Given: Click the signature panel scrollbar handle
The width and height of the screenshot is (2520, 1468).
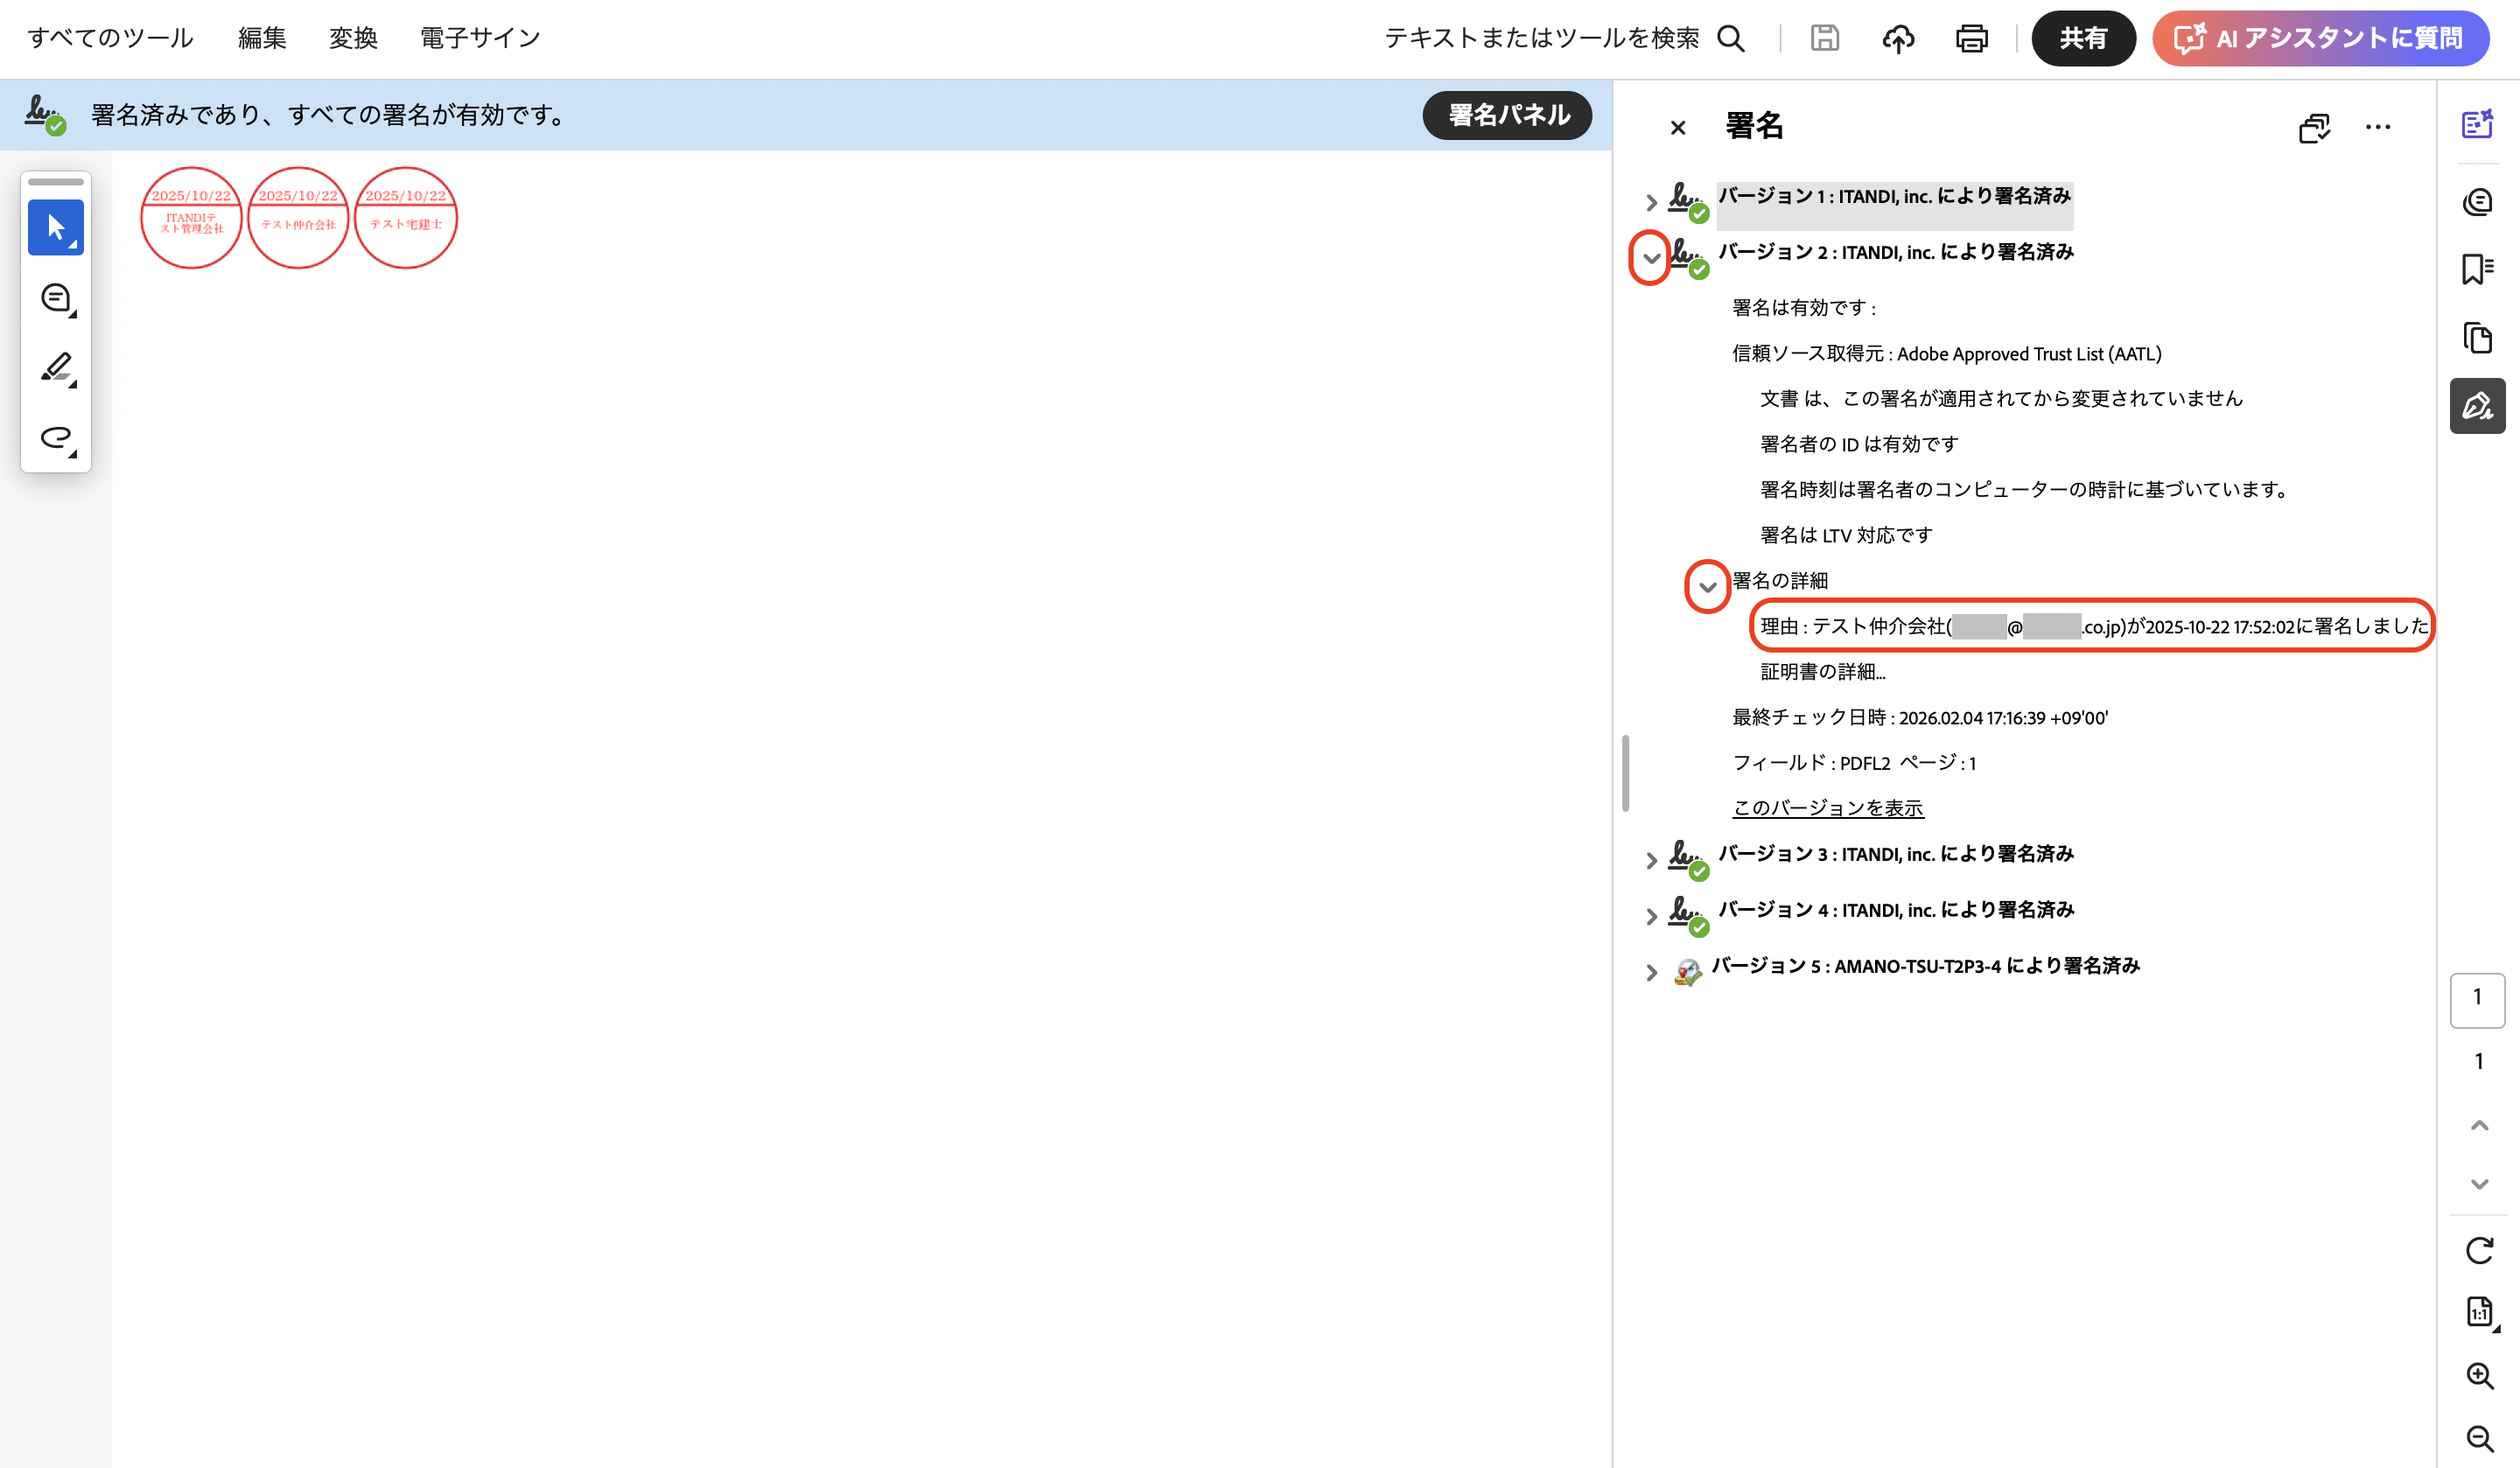Looking at the screenshot, I should [x=1626, y=774].
